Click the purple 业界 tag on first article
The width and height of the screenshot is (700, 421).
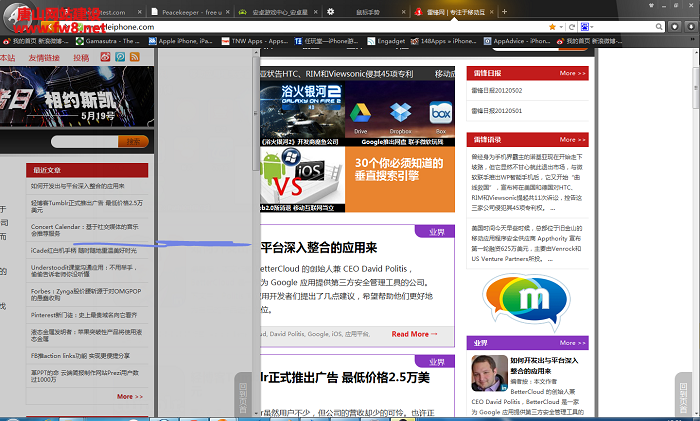pyautogui.click(x=435, y=232)
